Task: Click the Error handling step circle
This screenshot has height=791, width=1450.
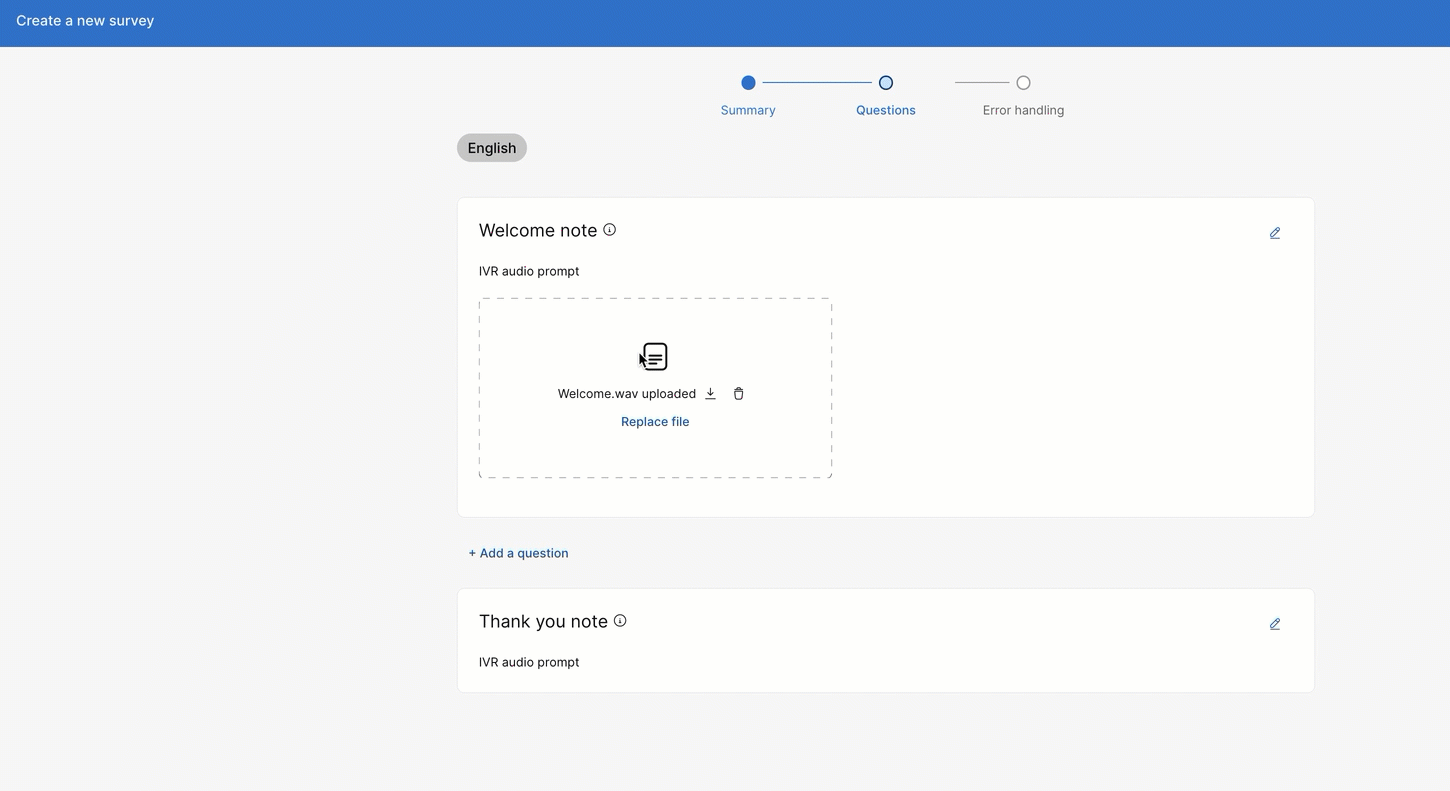Action: coord(1023,83)
